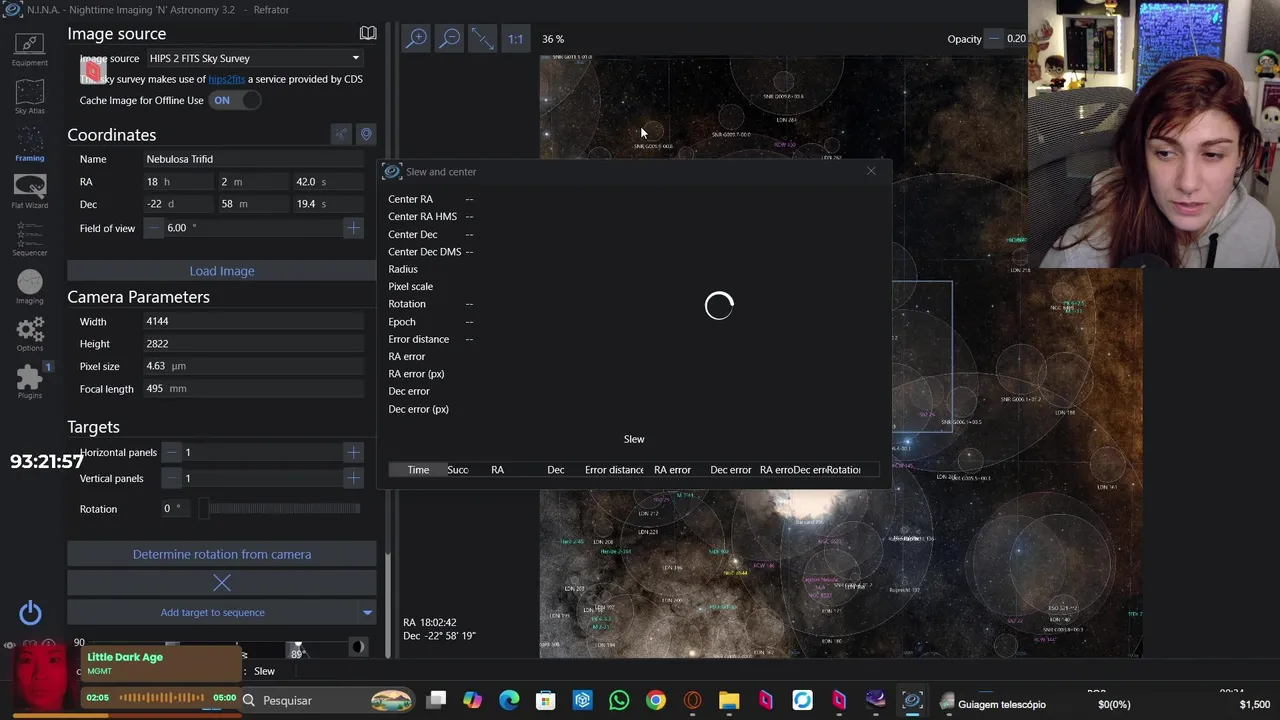Click the Load Image button
Screen dimensions: 1280x720
(222, 271)
